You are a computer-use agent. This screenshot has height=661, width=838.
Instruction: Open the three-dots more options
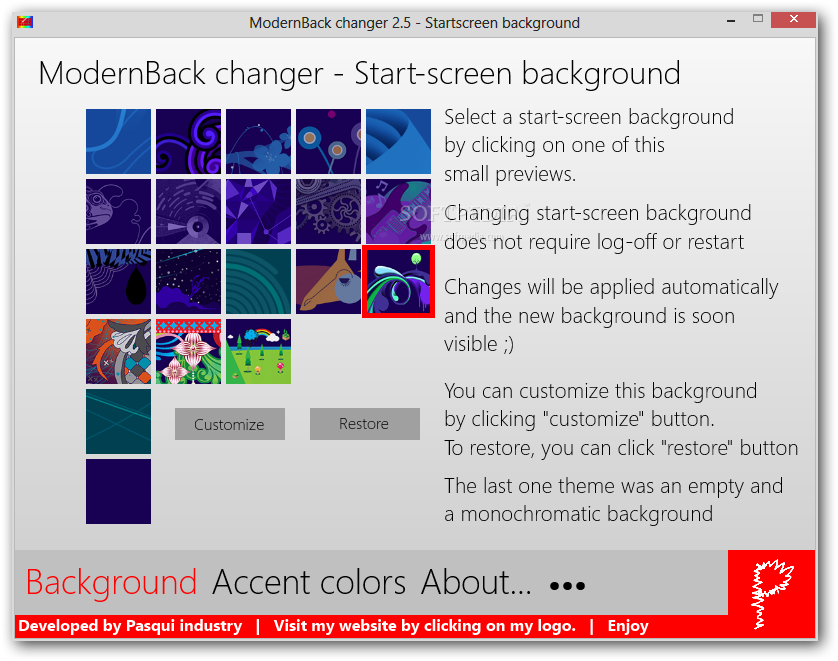(x=567, y=586)
